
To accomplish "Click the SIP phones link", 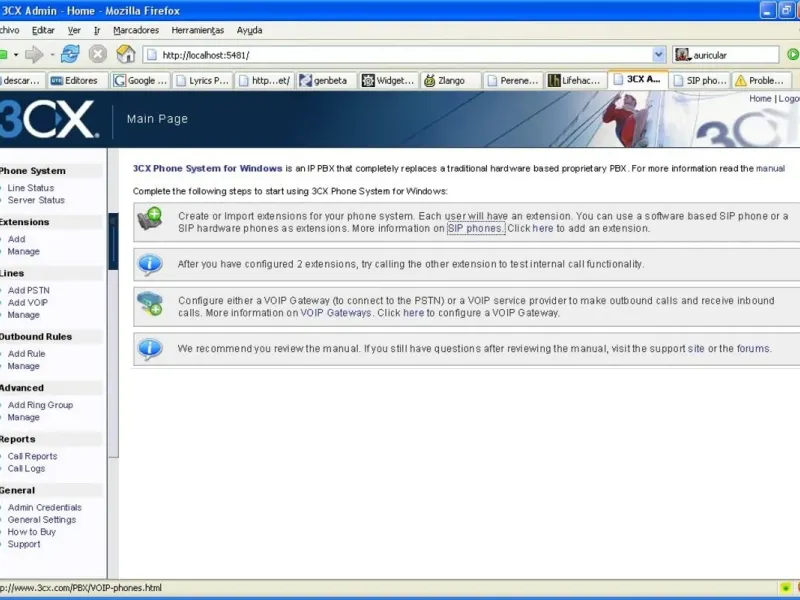I will tap(476, 229).
